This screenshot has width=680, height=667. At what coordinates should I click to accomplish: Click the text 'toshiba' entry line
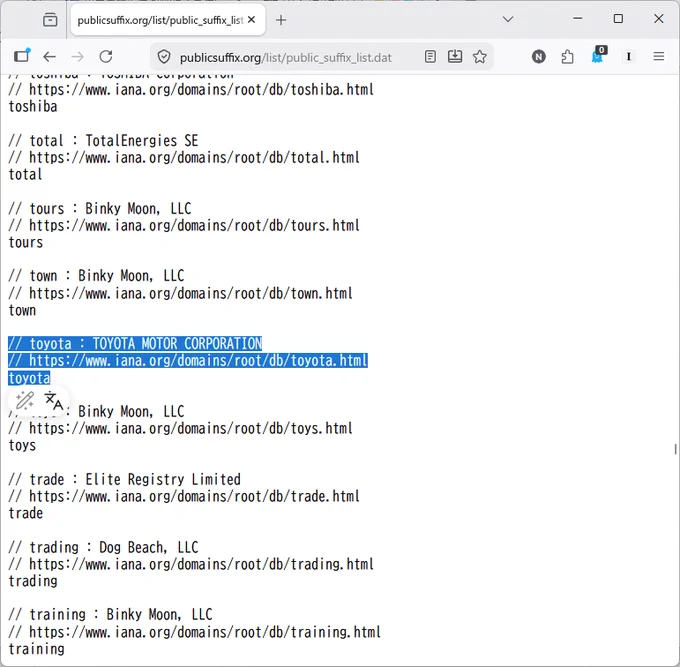[33, 107]
